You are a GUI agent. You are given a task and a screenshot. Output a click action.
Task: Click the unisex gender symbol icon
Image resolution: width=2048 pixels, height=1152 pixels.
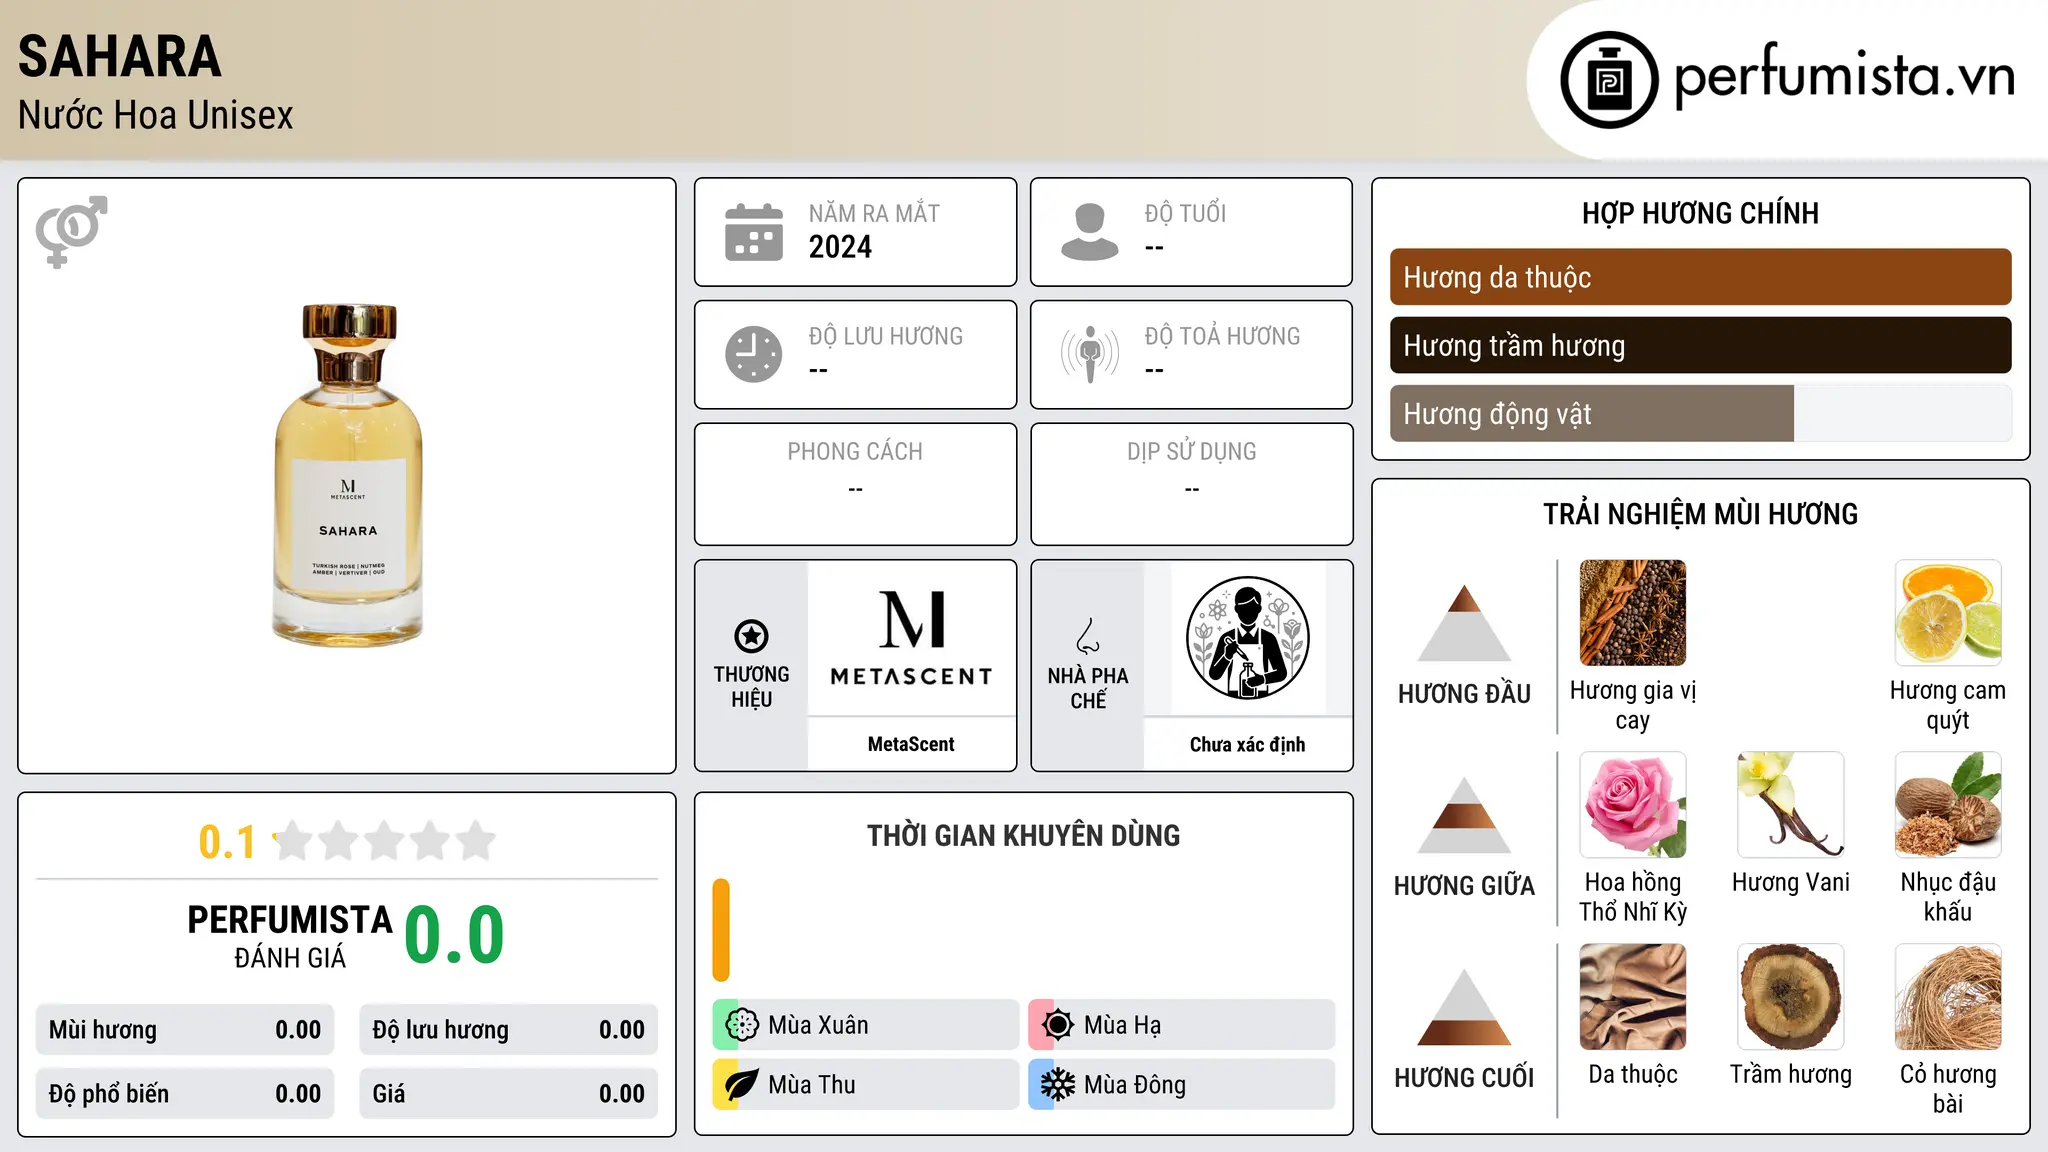point(71,232)
